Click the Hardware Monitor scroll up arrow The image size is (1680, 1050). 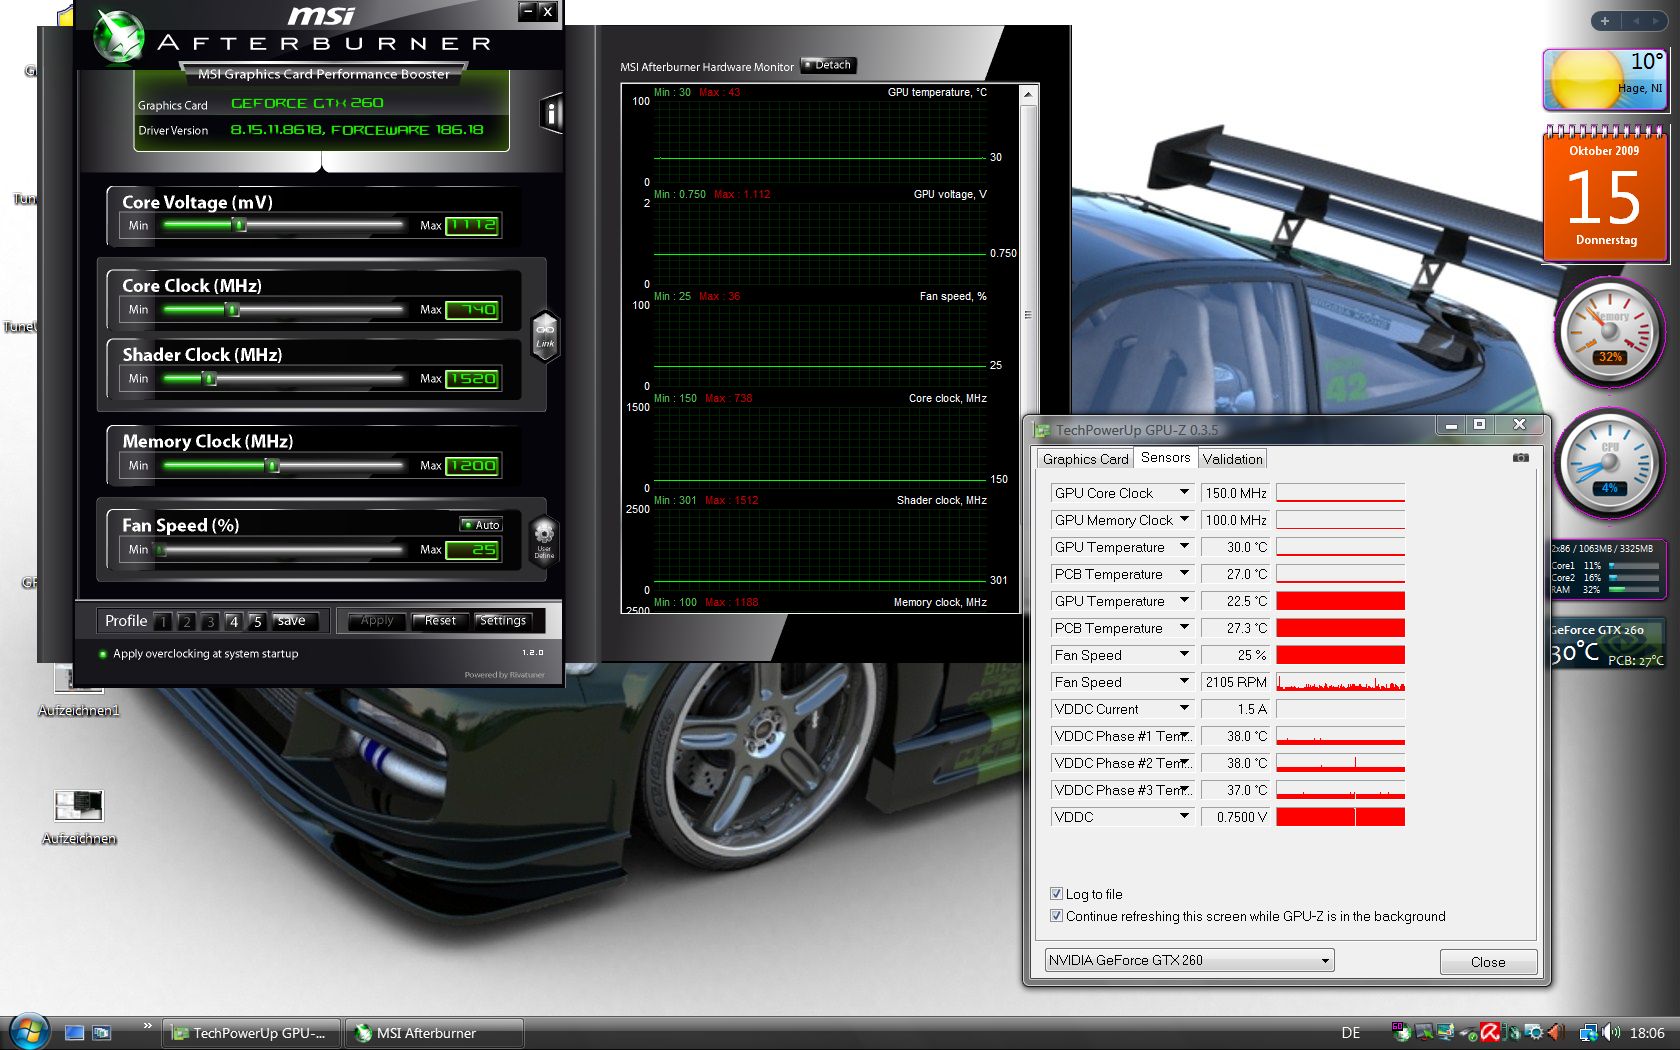coord(1027,94)
